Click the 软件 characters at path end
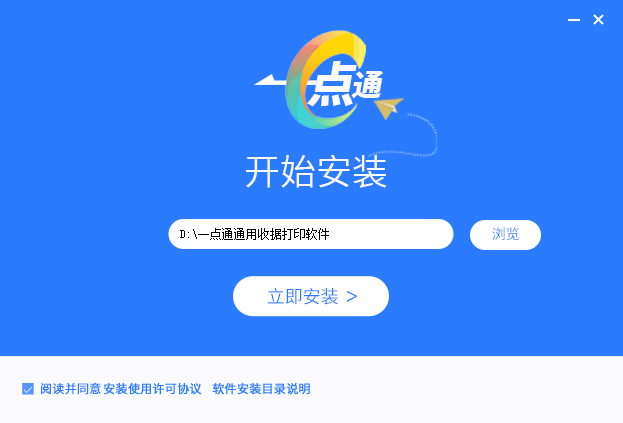The height and width of the screenshot is (423, 623). pyautogui.click(x=317, y=234)
